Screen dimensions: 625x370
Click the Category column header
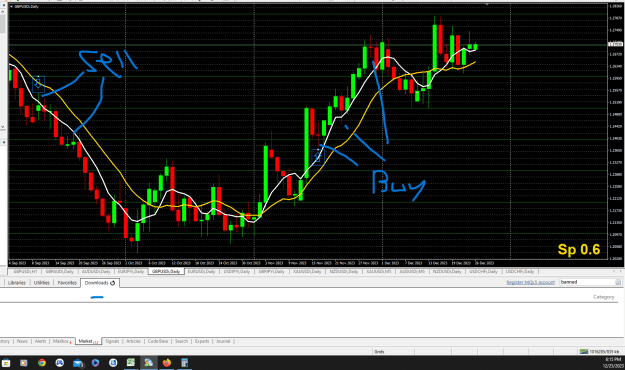(603, 297)
